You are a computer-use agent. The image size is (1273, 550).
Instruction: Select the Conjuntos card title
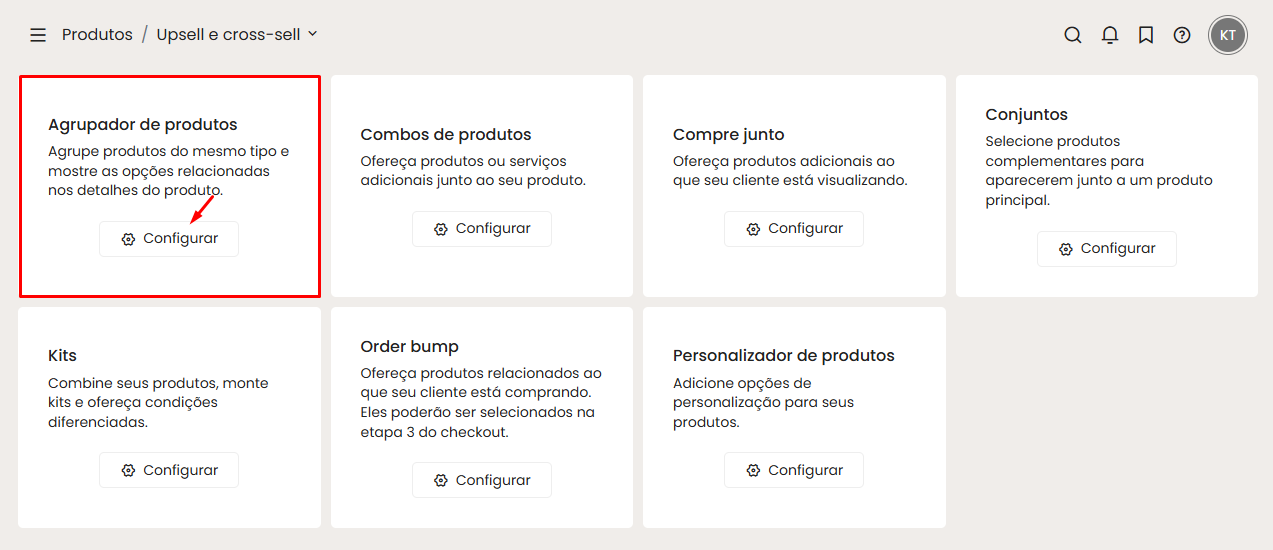(1026, 115)
